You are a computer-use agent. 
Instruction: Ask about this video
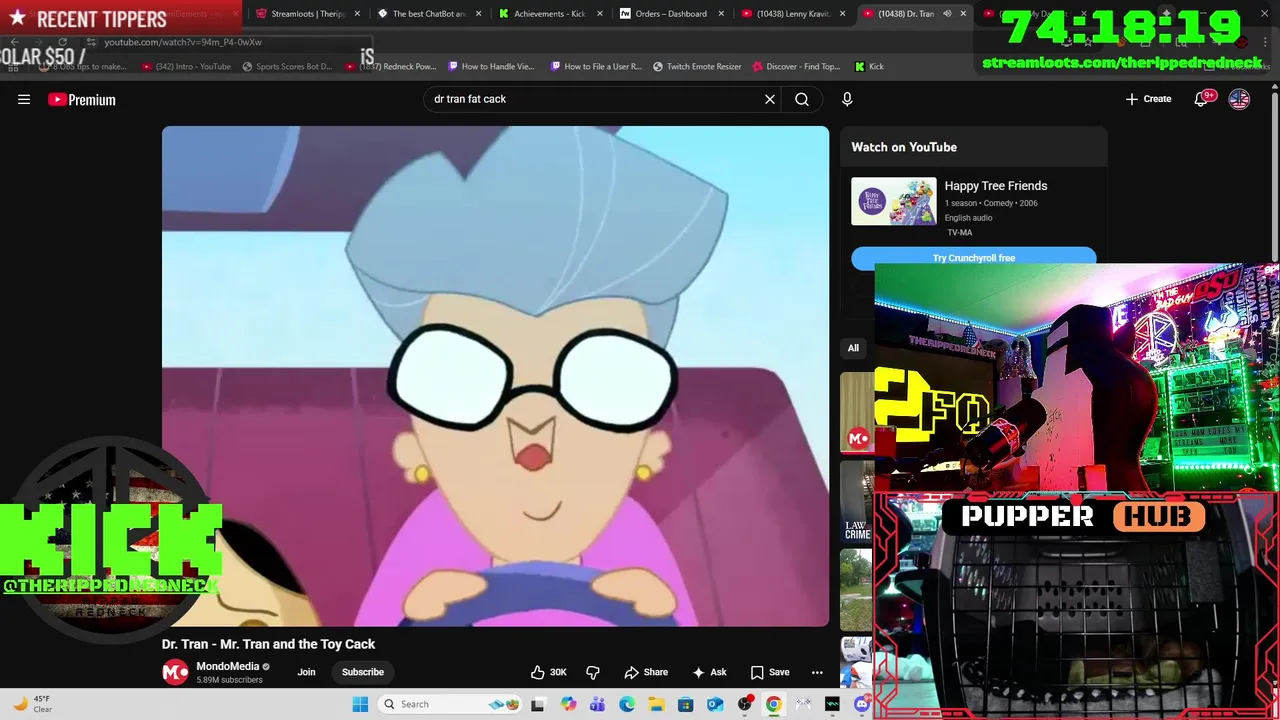pos(709,672)
